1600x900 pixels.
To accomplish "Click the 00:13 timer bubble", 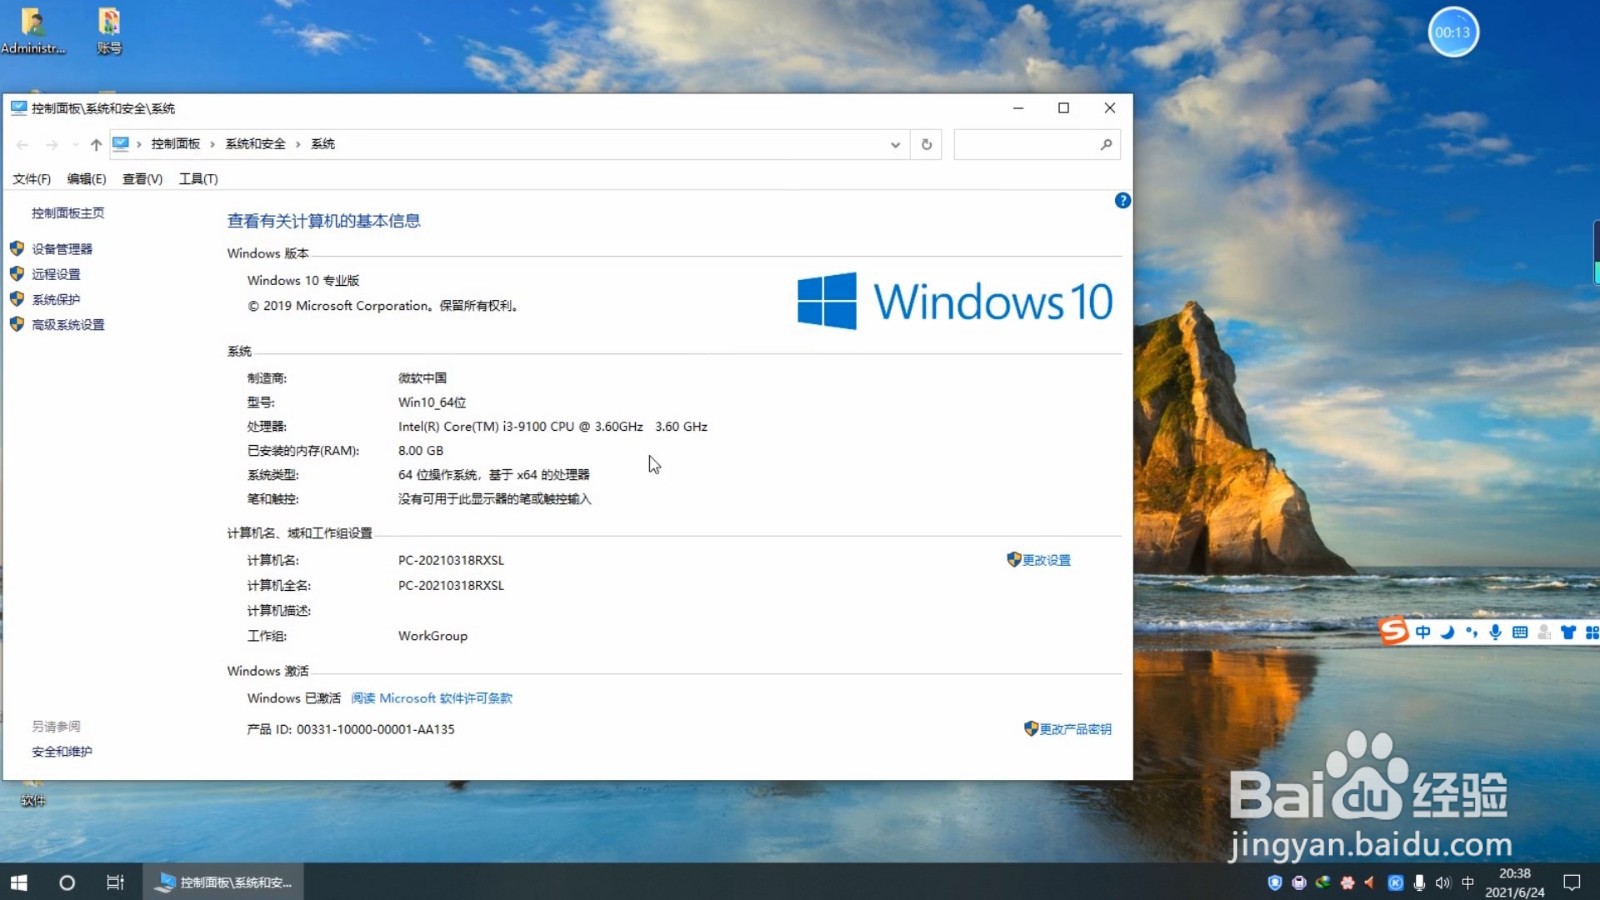I will coord(1453,32).
